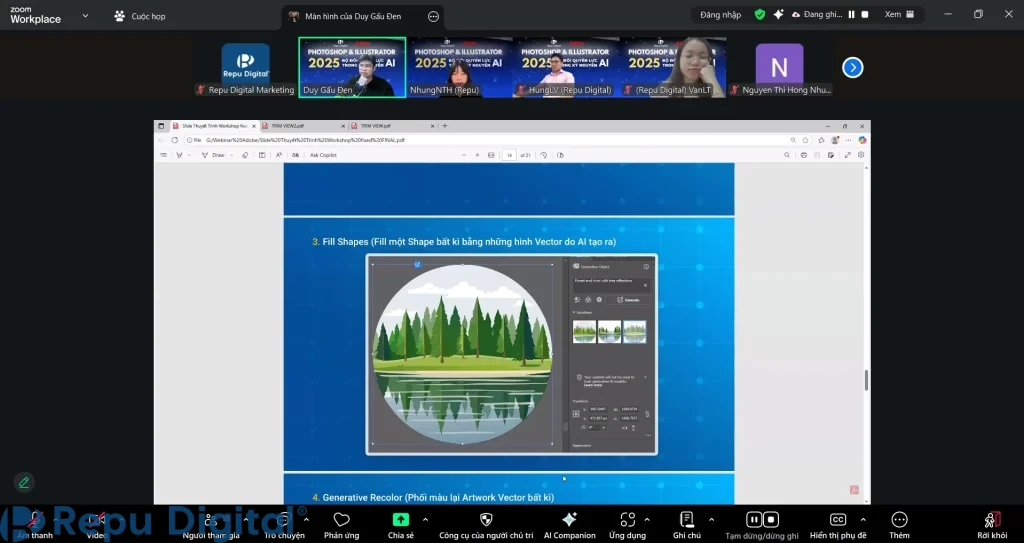The width and height of the screenshot is (1024, 543).
Task: Click the green annotation pencil icon
Action: tap(24, 482)
